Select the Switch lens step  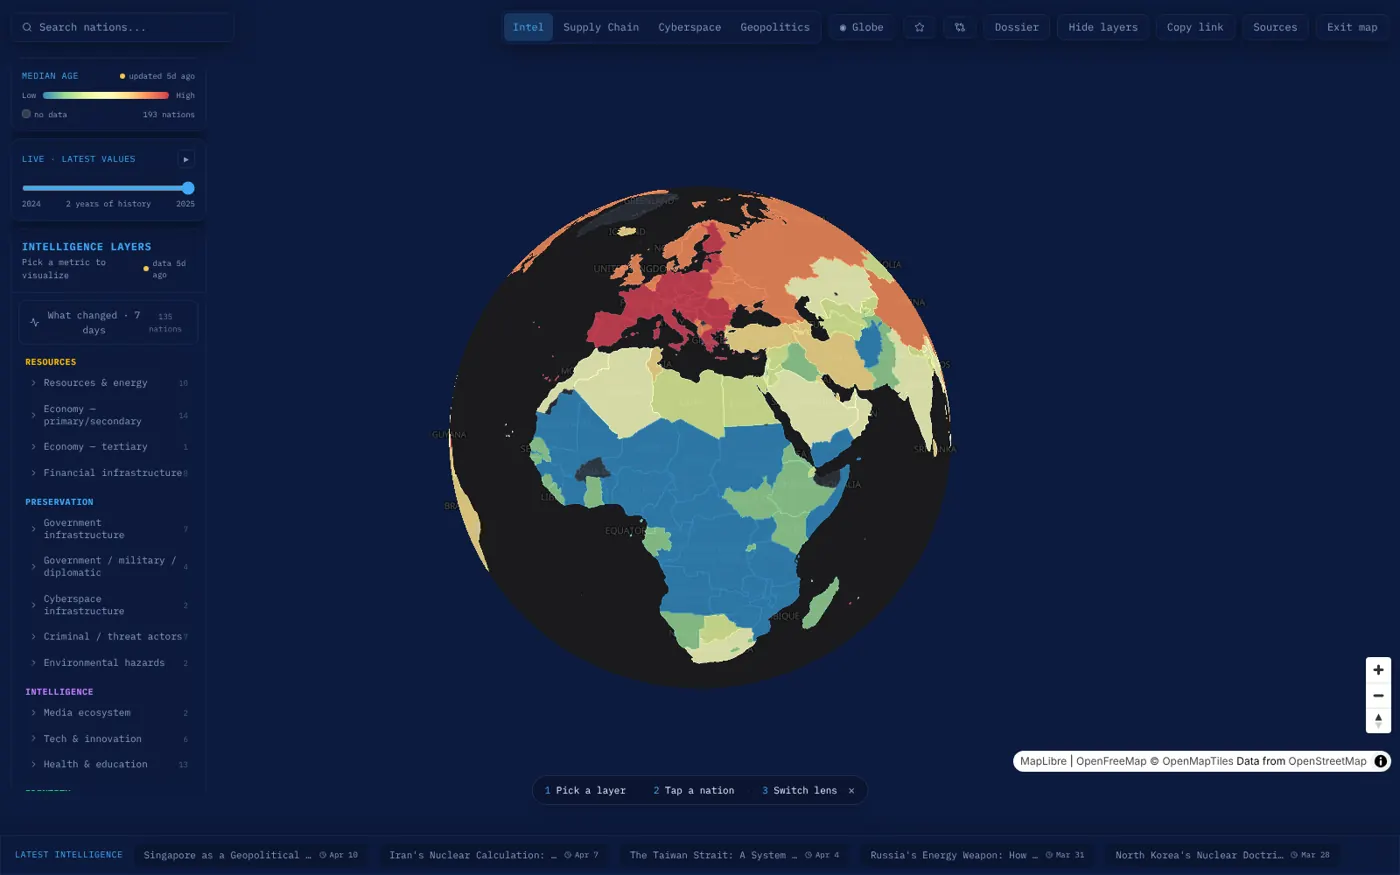(x=800, y=790)
